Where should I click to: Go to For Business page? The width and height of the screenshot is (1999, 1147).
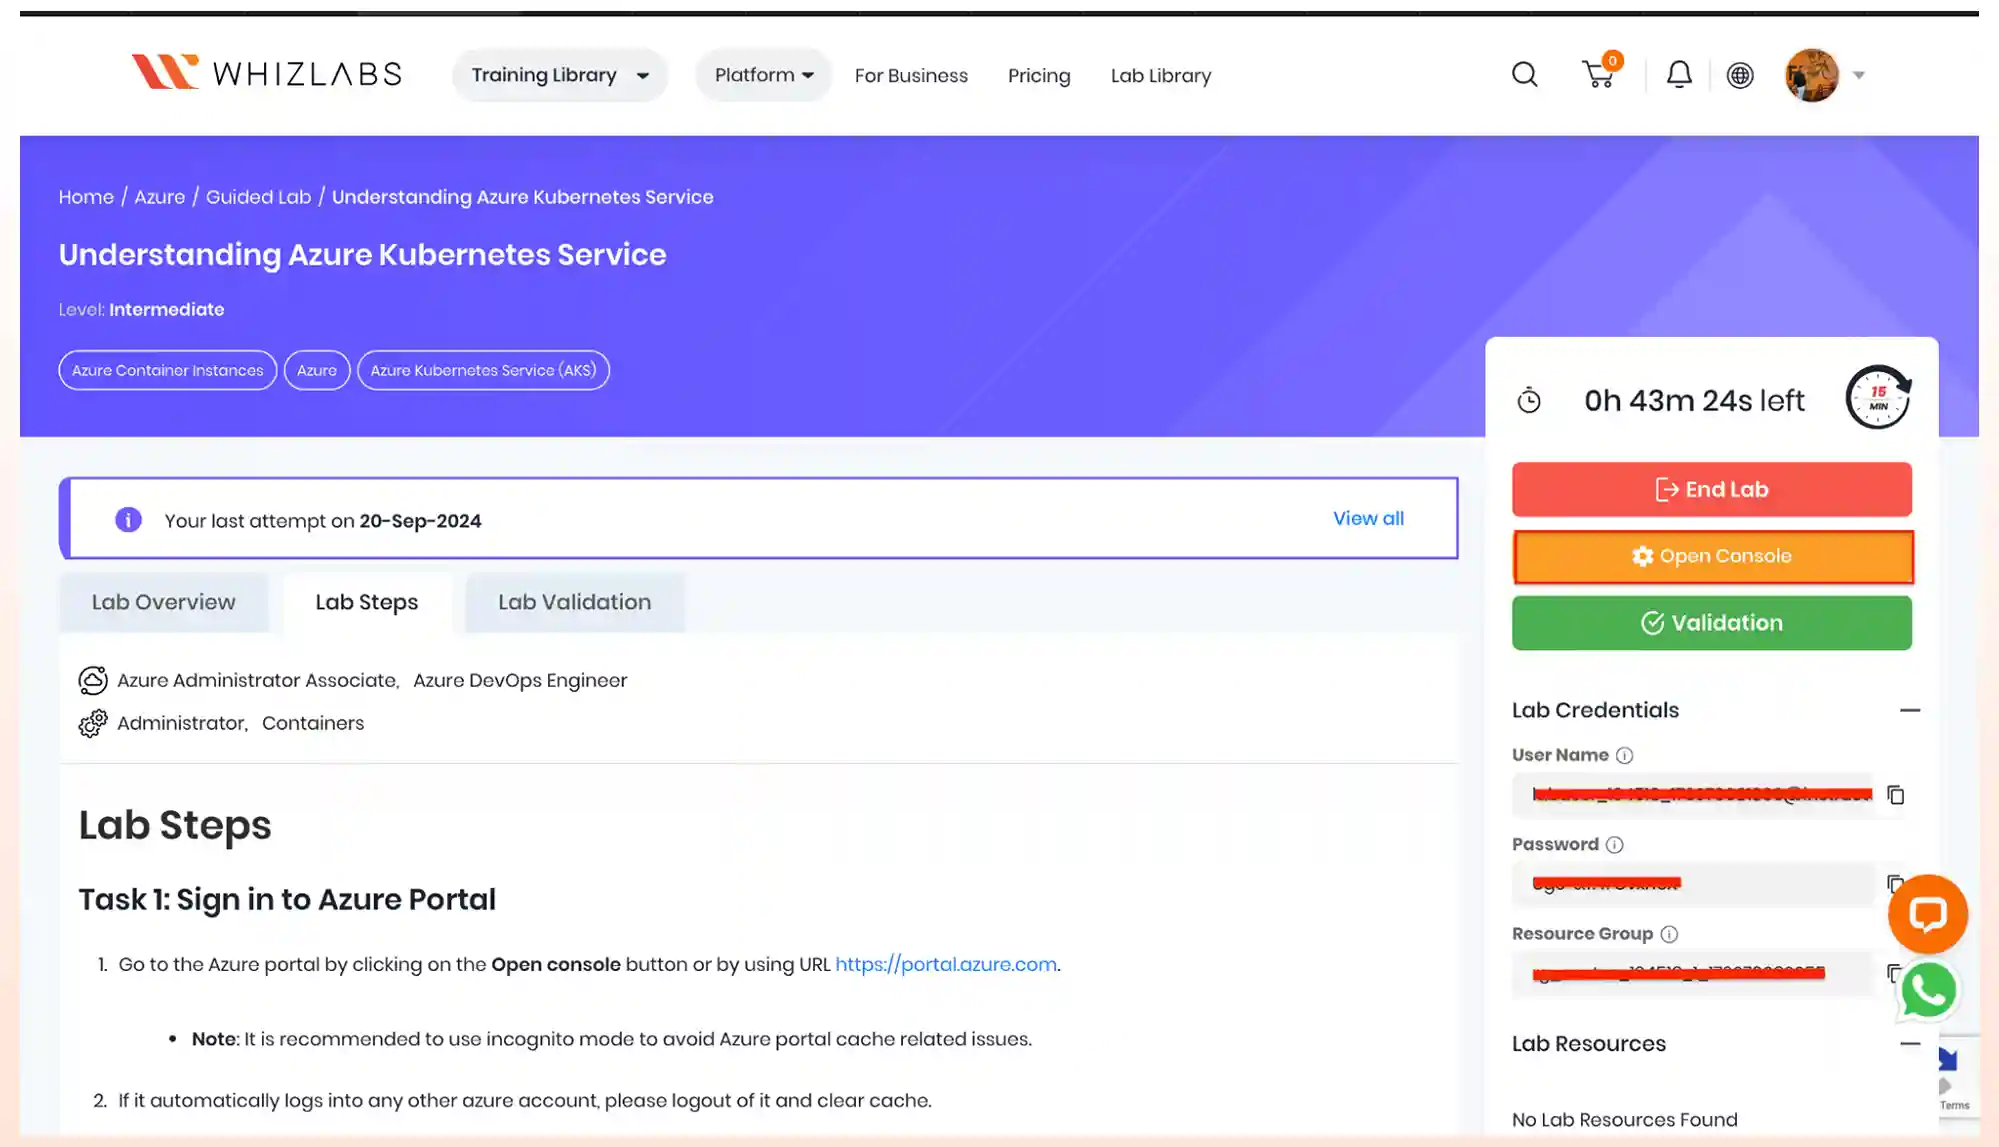click(911, 76)
